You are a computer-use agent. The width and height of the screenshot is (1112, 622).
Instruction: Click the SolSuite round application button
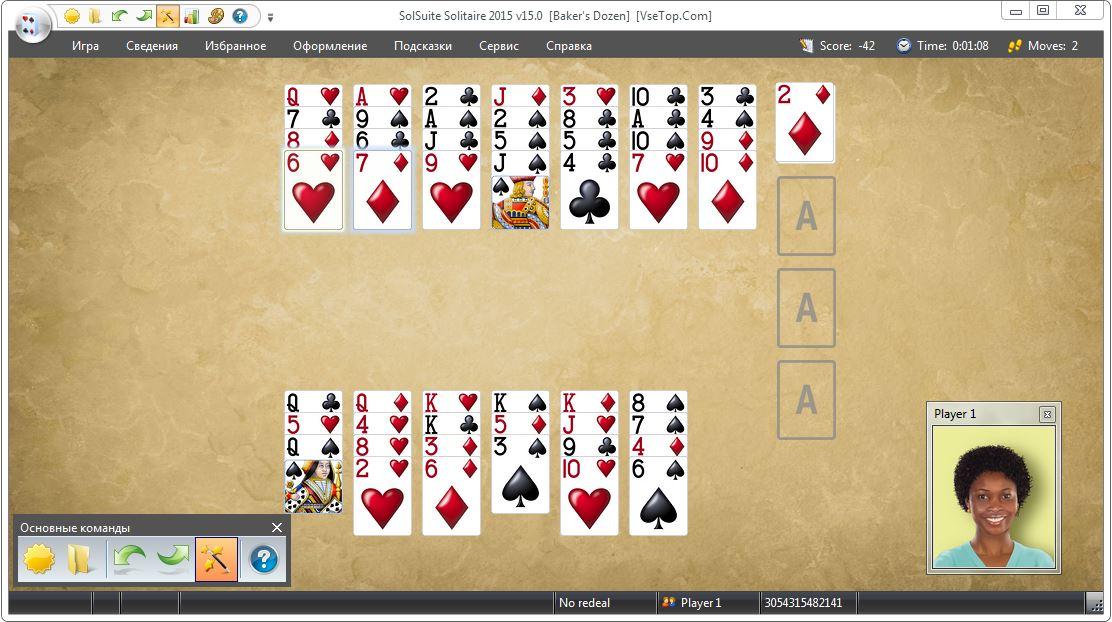click(x=32, y=26)
